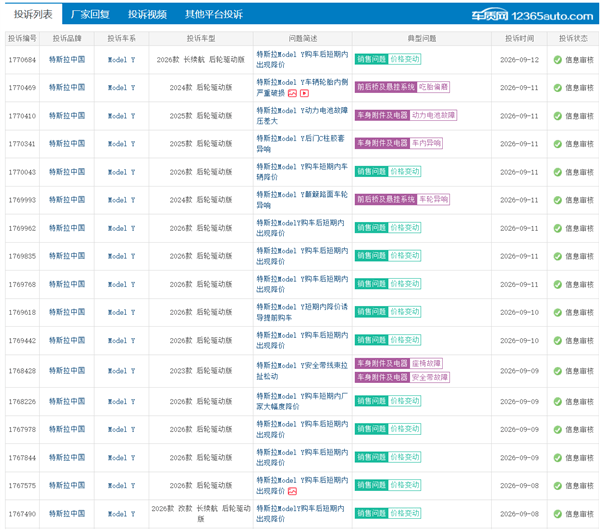
Task: Open the photo icon in complaint 1767575's description
Action: (292, 491)
